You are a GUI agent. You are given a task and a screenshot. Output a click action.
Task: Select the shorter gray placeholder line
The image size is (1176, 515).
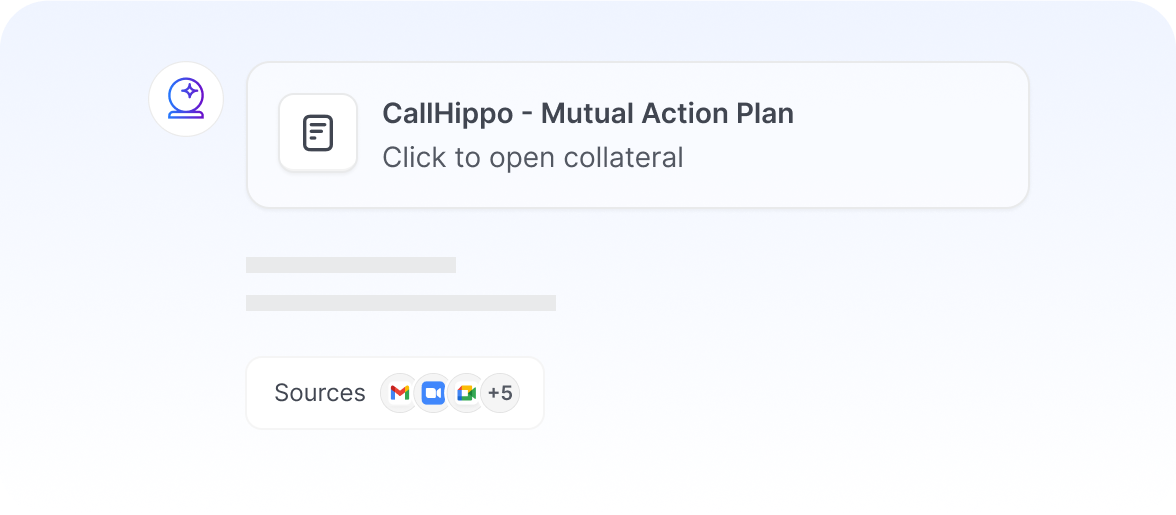click(x=351, y=265)
